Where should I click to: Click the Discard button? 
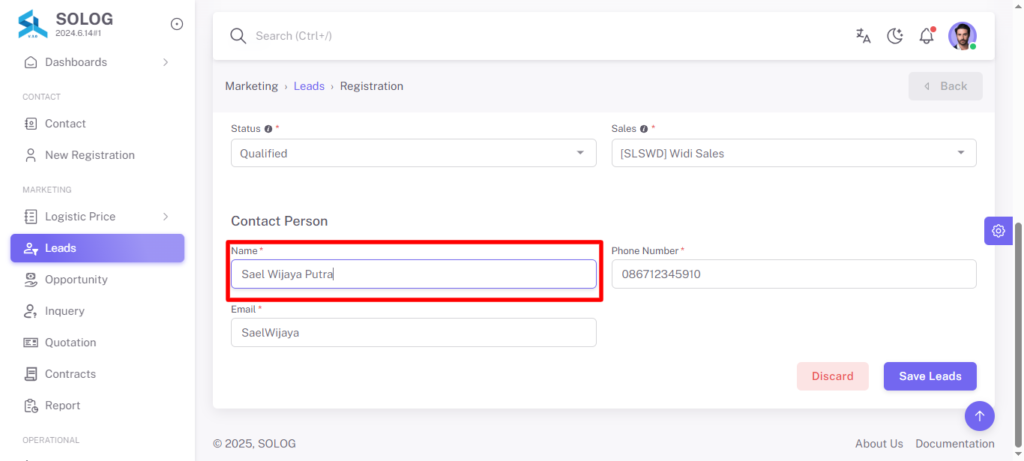833,376
